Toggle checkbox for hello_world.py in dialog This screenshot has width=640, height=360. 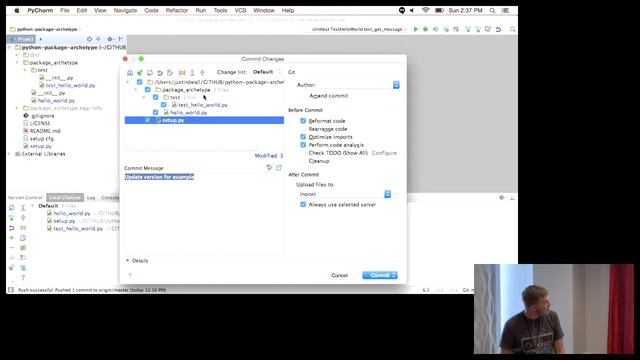[156, 112]
